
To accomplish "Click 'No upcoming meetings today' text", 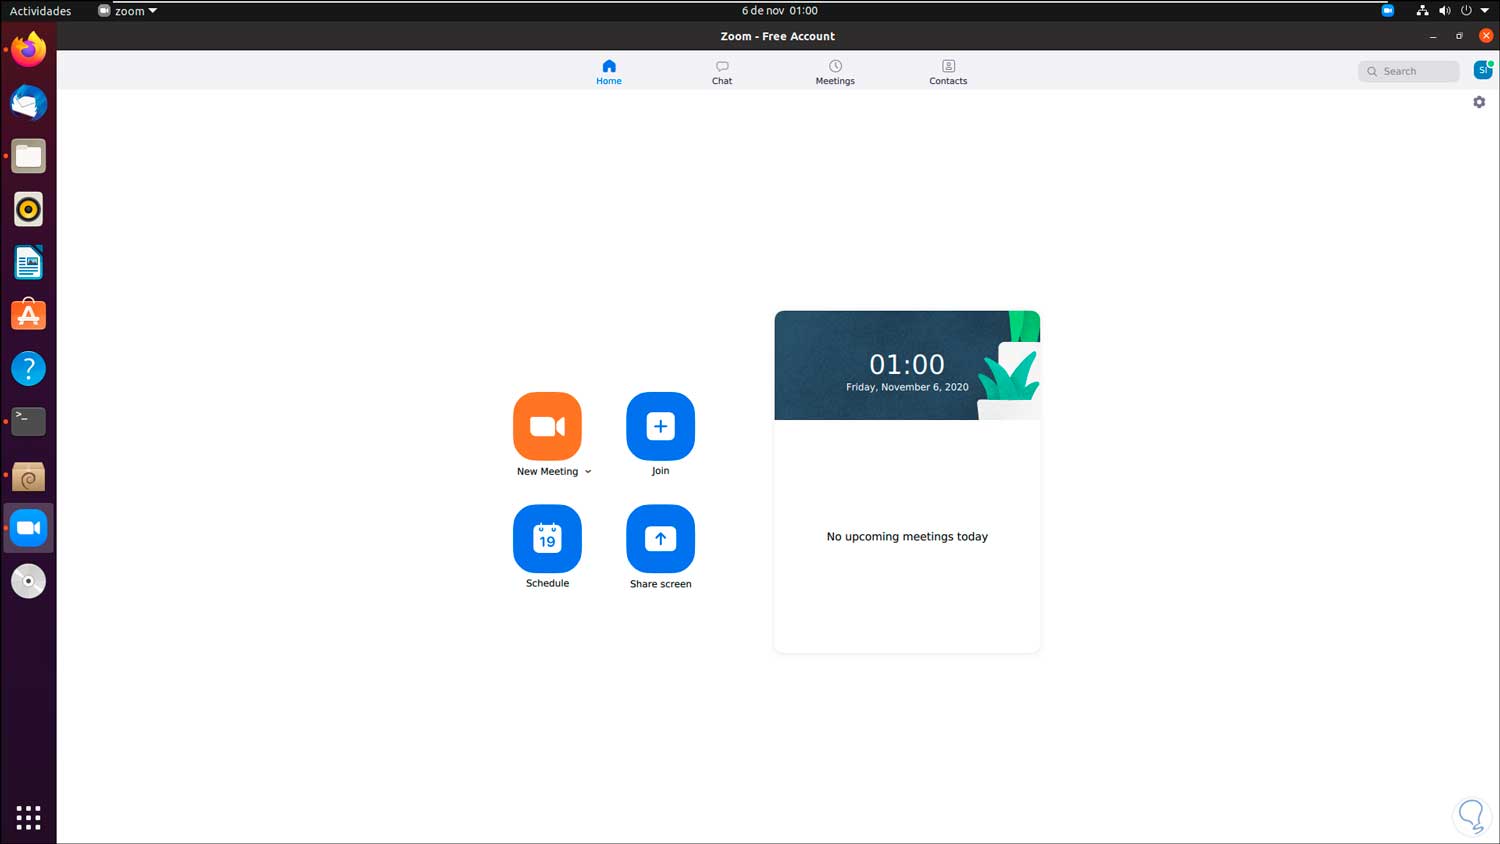I will [x=907, y=537].
